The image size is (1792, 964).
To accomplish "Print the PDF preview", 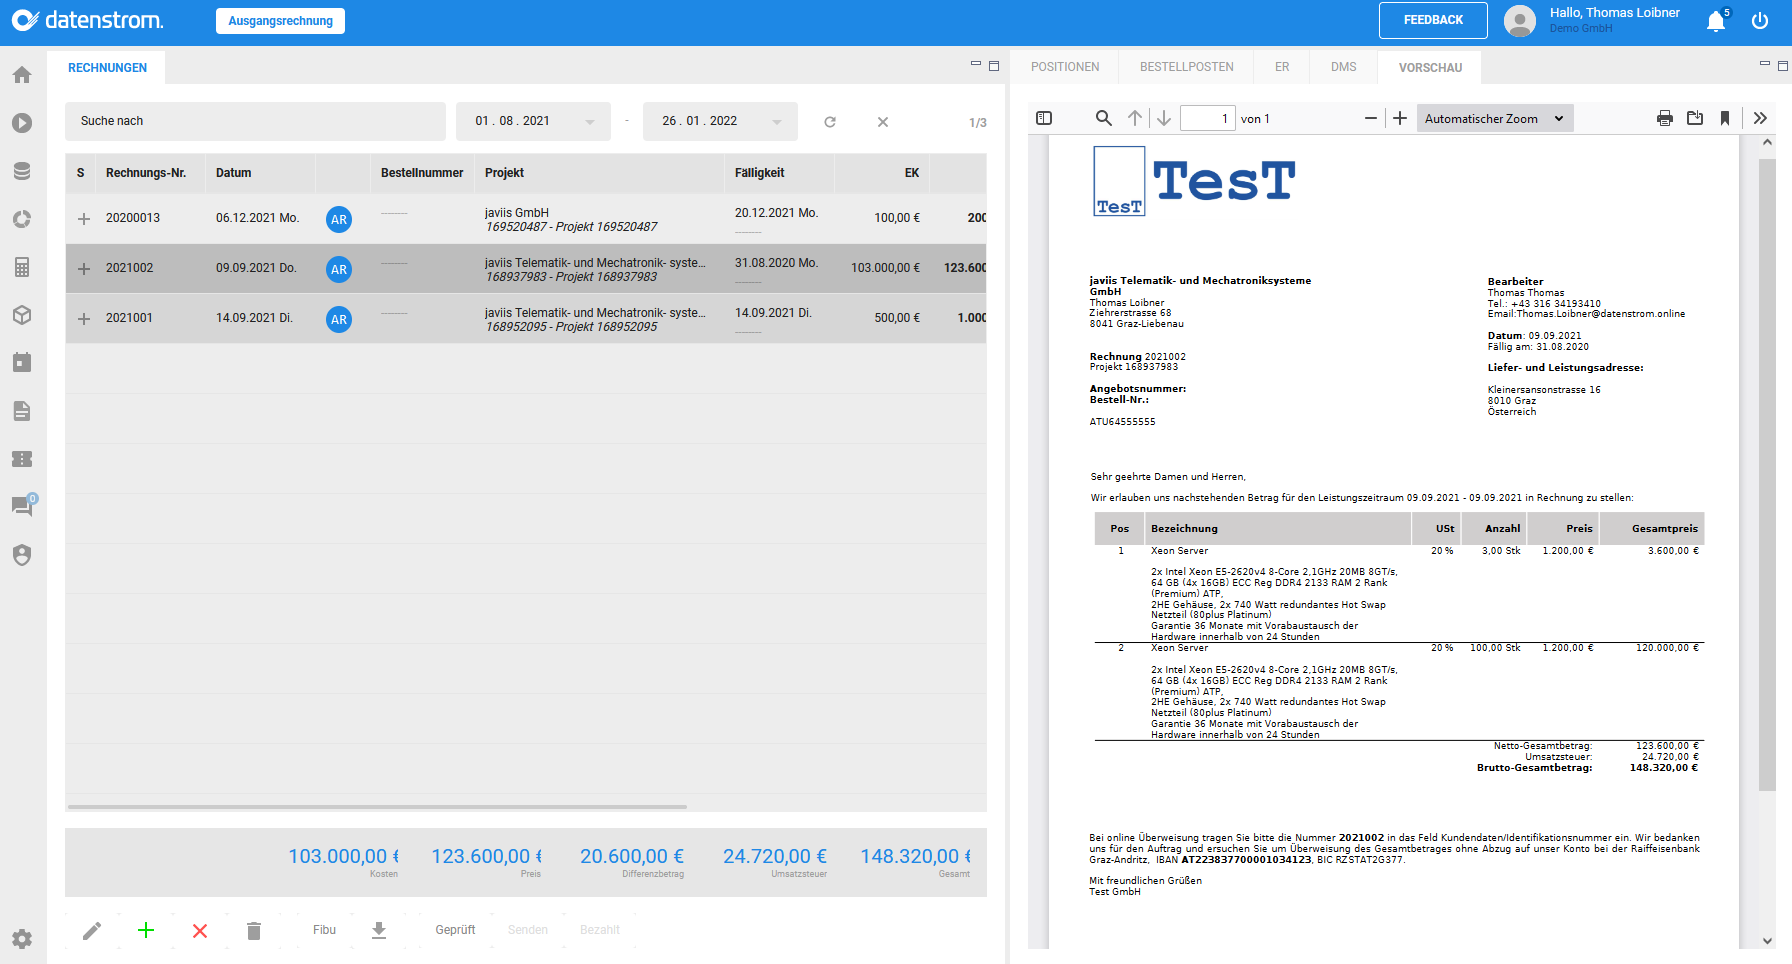I will 1665,117.
